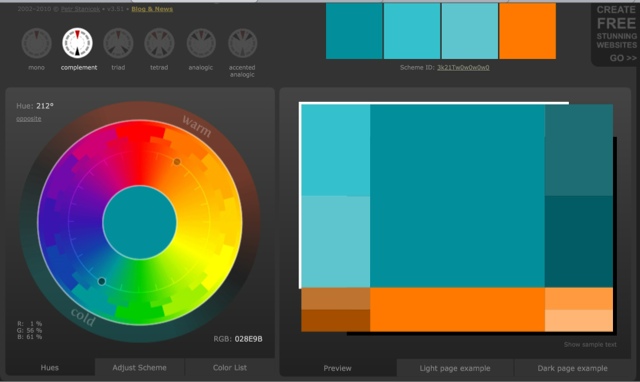640x382 pixels.
Task: Choose the triad scheme icon
Action: (x=118, y=43)
